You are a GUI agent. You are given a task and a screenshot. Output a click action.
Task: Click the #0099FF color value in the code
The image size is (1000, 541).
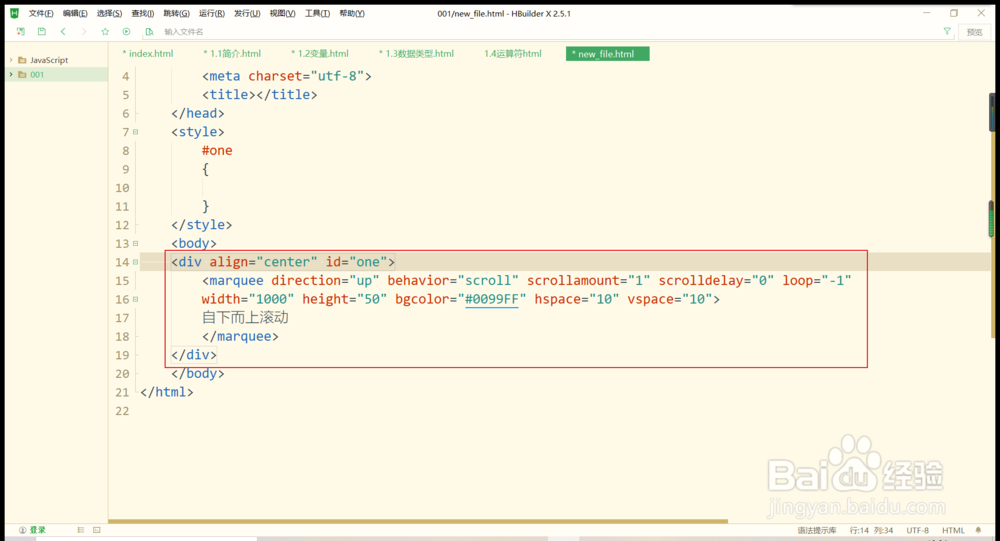tap(492, 299)
